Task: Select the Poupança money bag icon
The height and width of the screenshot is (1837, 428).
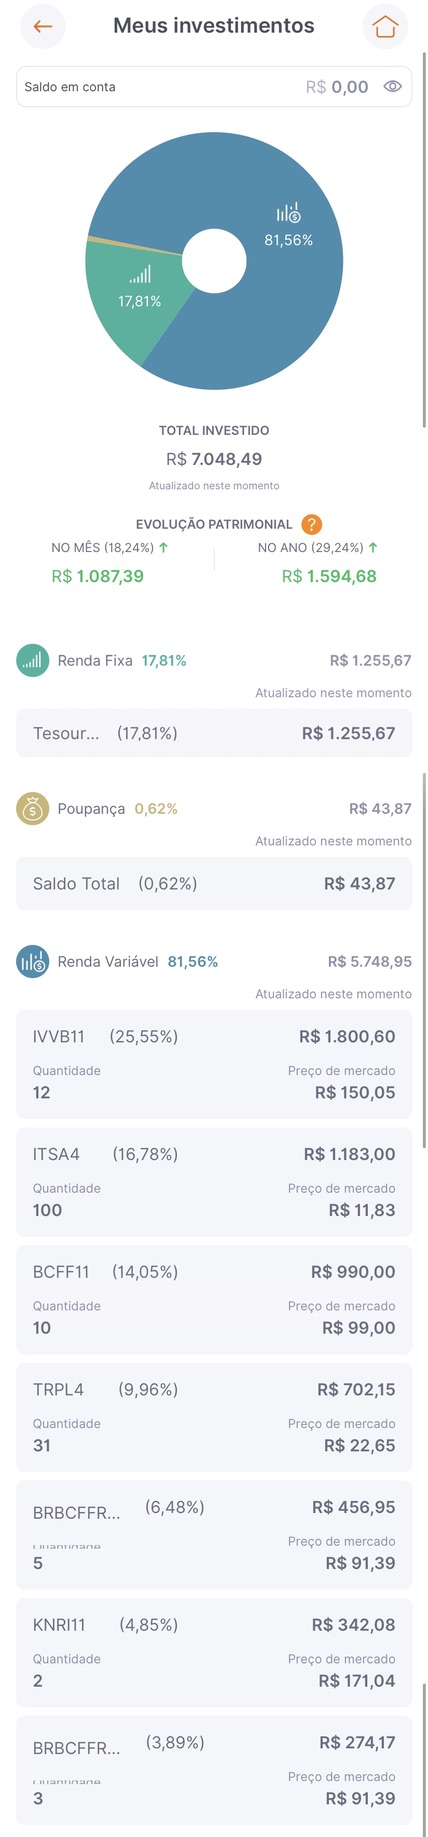Action: click(x=33, y=808)
